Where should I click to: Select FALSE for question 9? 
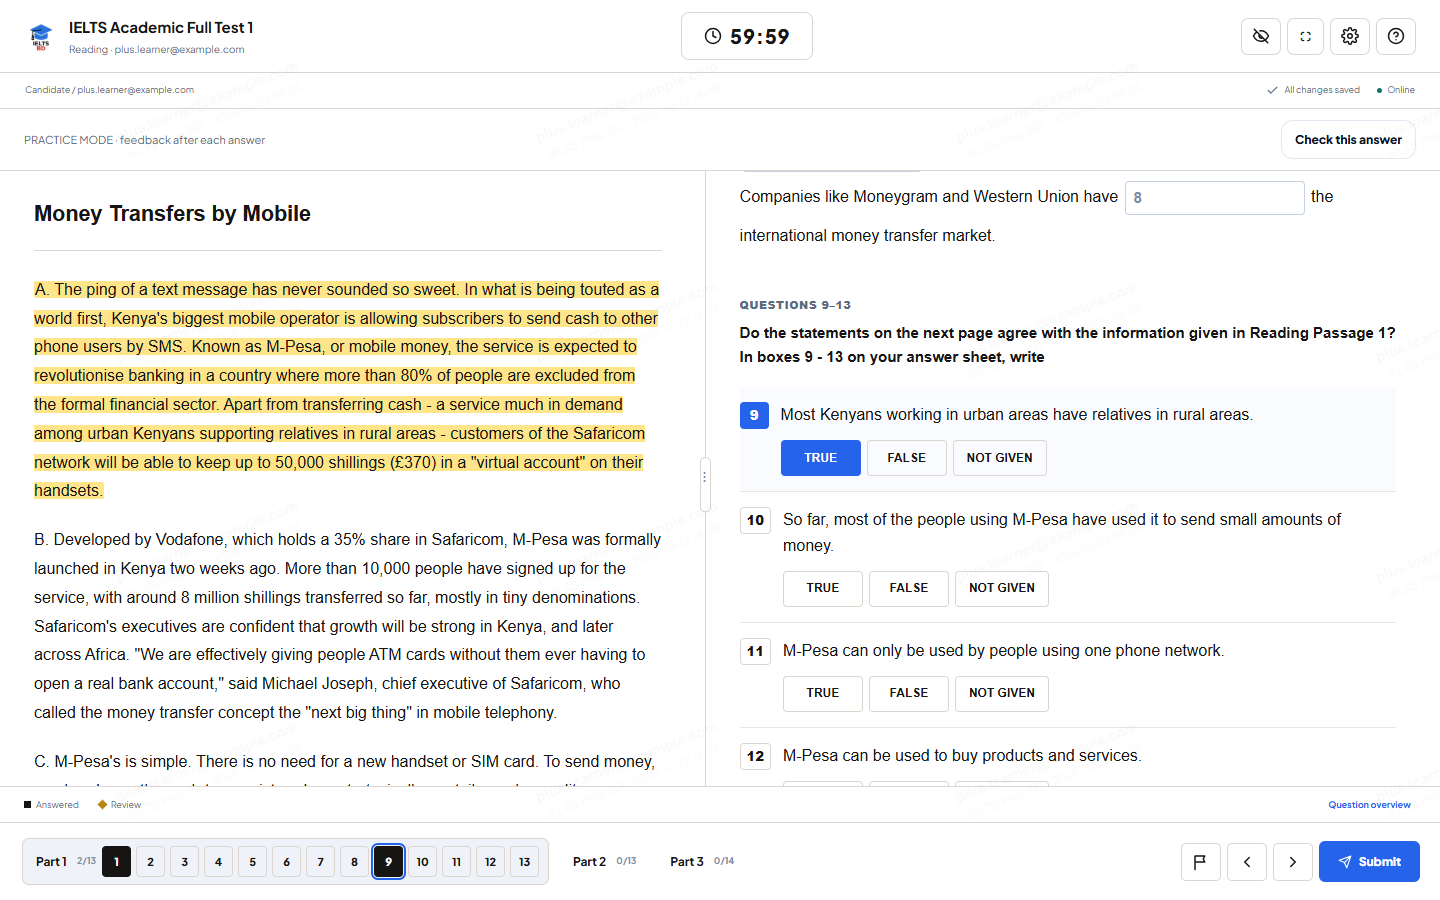click(x=906, y=458)
